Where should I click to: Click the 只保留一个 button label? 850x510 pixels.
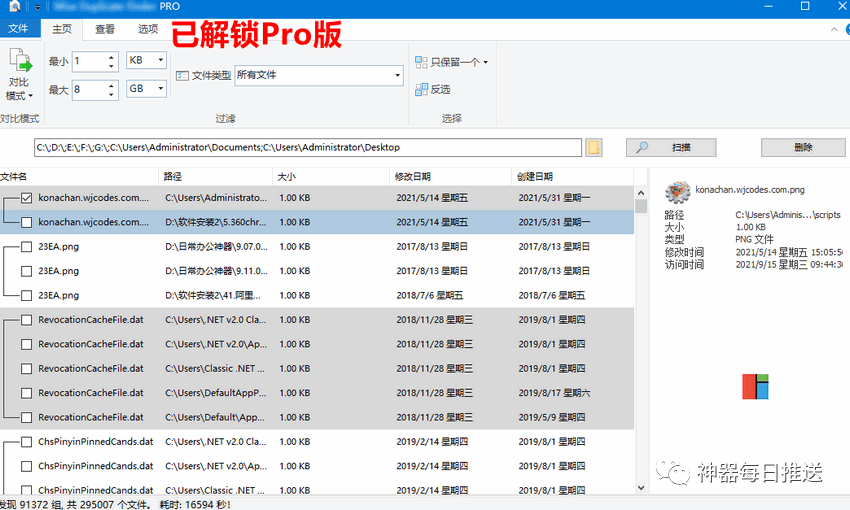click(x=455, y=62)
